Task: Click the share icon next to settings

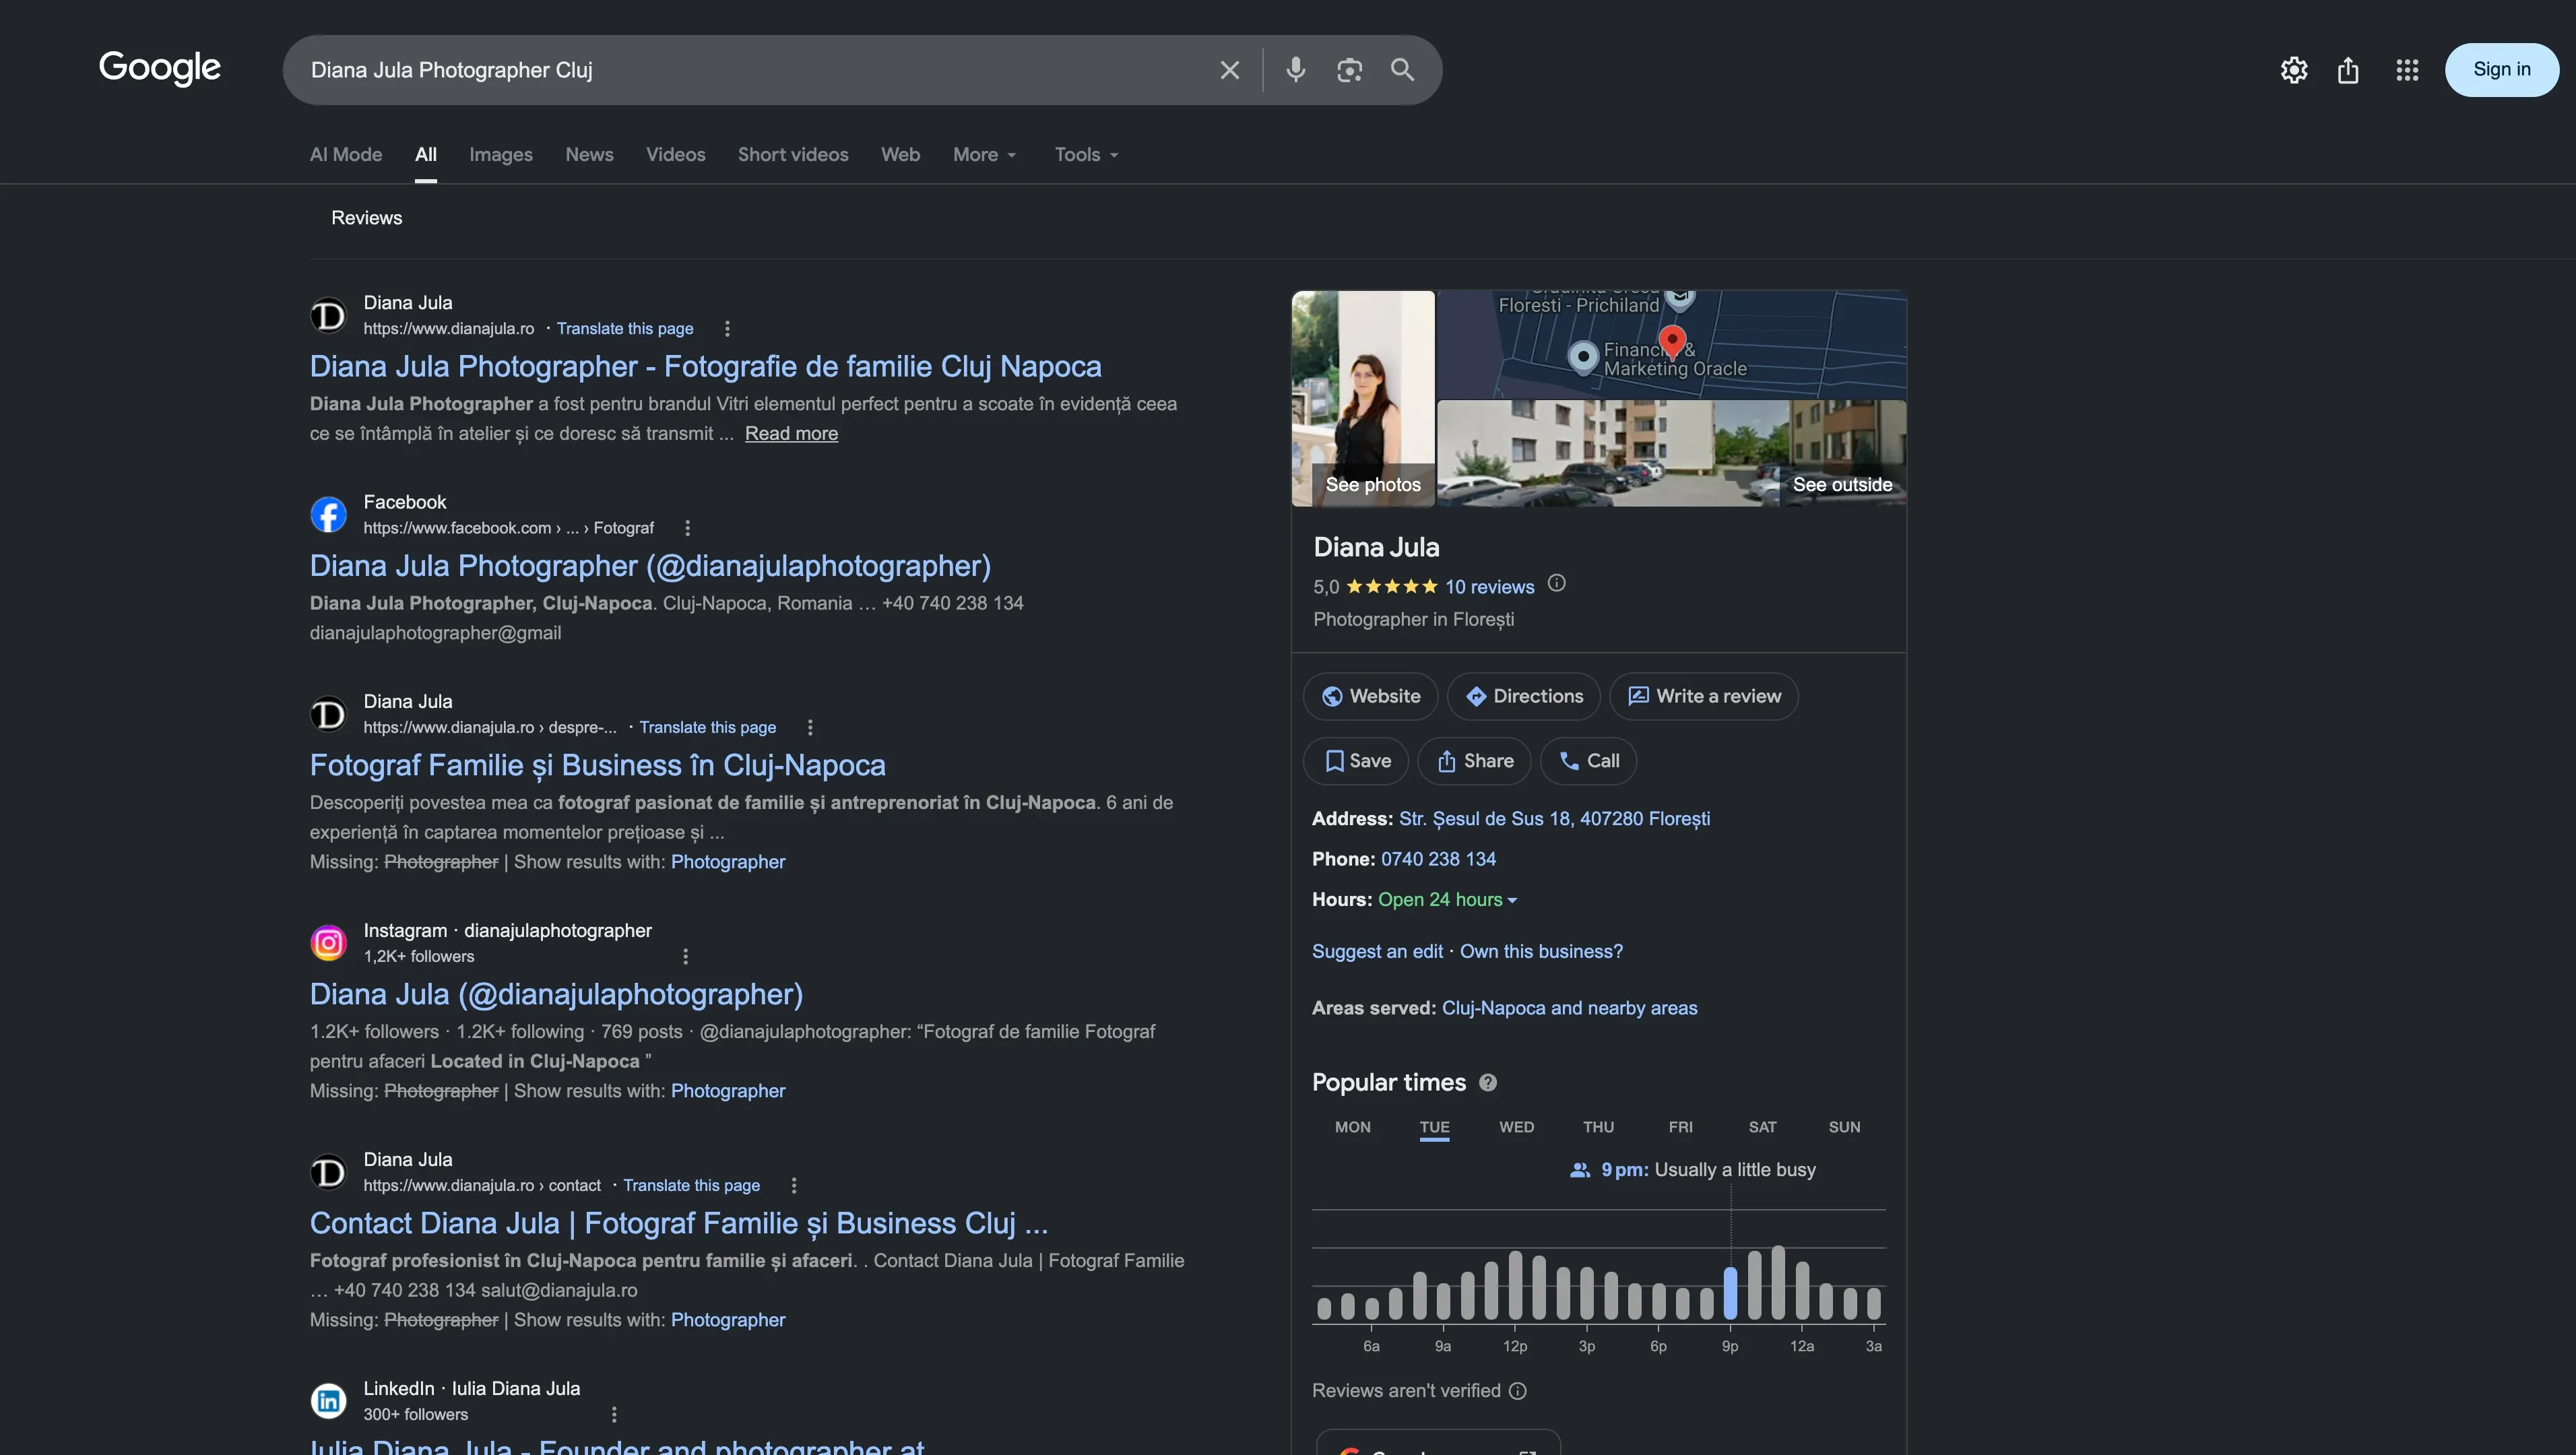Action: (2347, 70)
